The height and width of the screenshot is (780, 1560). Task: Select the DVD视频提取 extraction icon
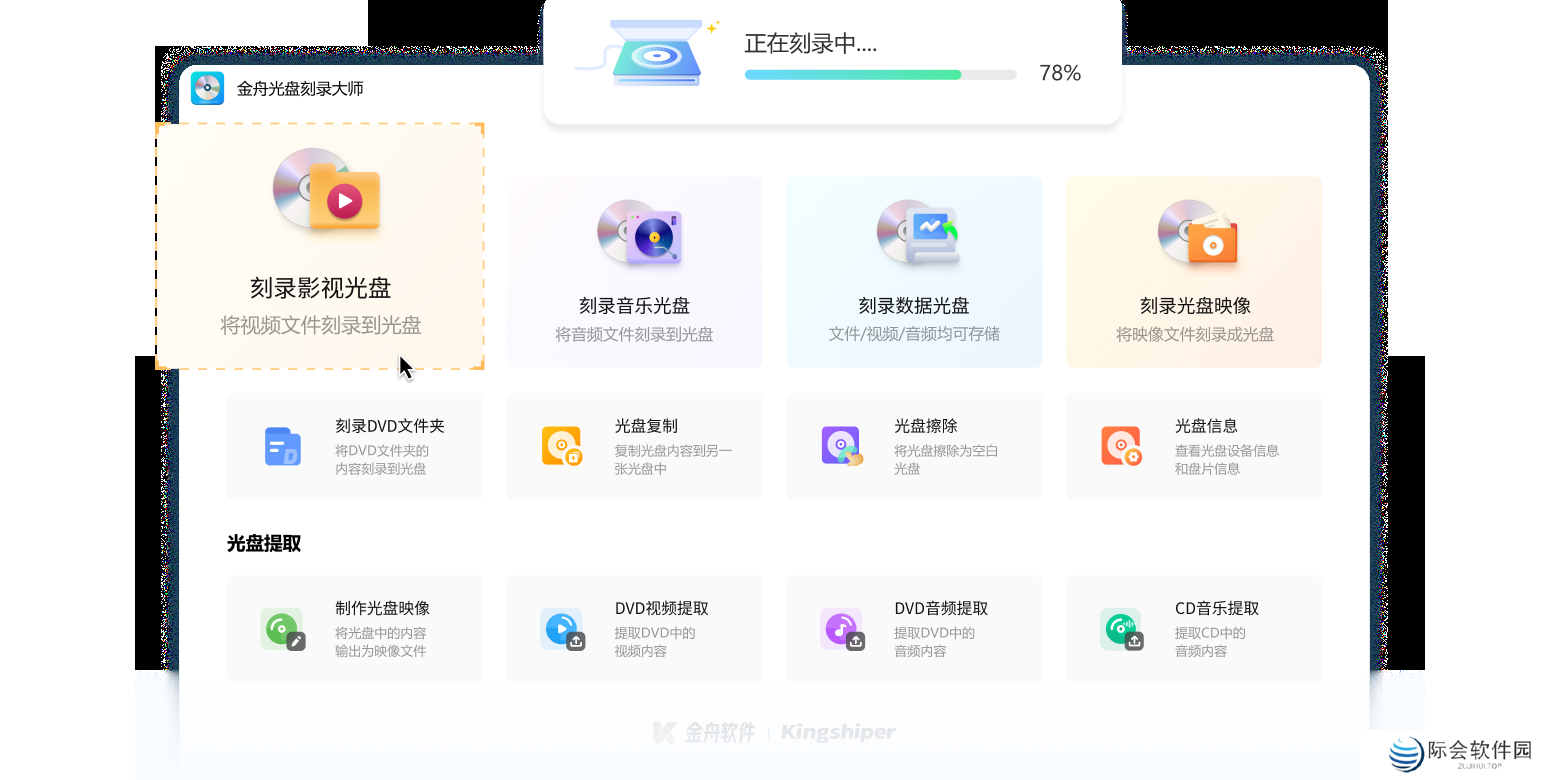pos(562,629)
